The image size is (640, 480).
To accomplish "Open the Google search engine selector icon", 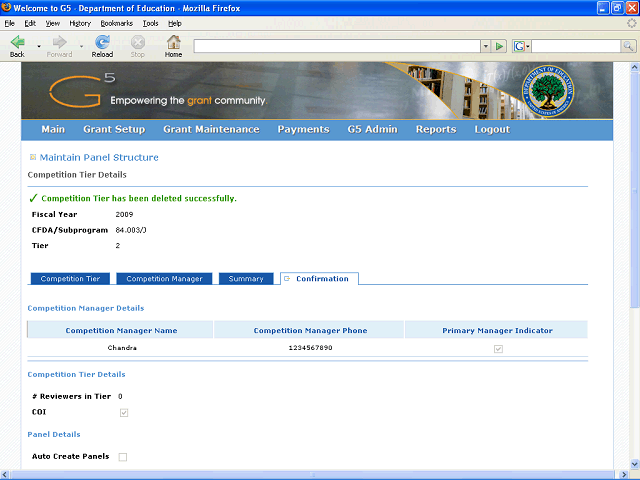I will [x=519, y=46].
